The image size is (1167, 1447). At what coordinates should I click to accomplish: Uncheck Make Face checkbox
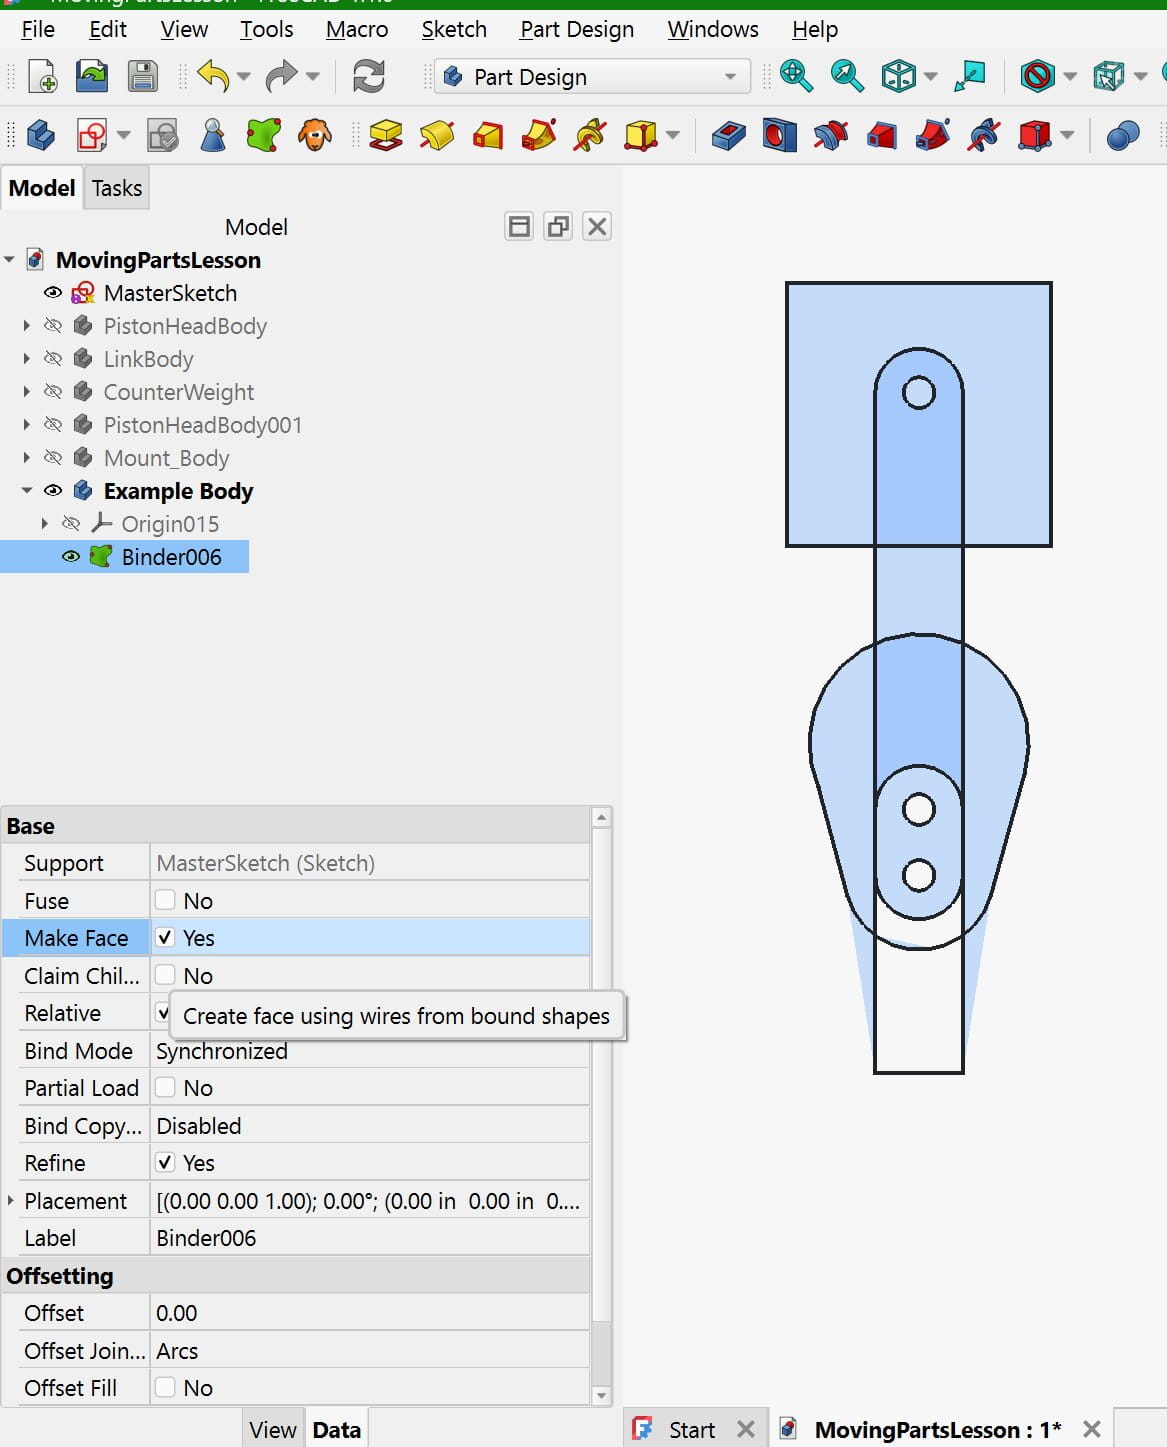(165, 937)
